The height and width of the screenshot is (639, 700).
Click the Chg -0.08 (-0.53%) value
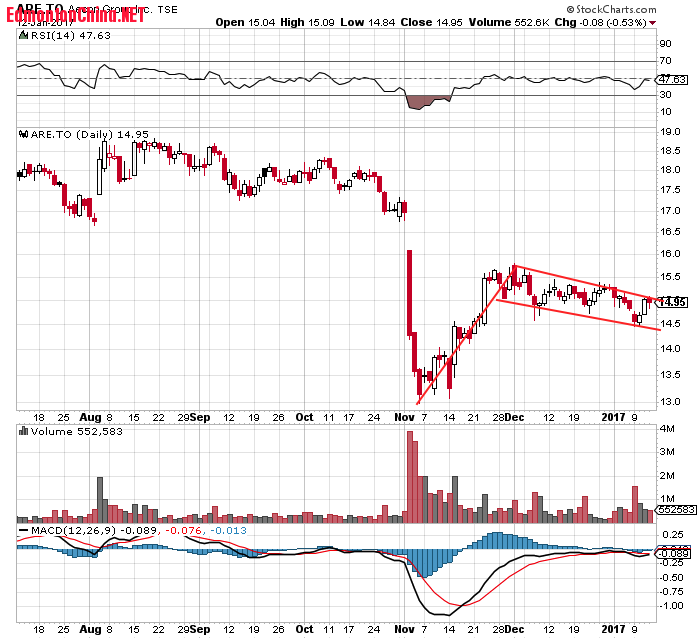pyautogui.click(x=600, y=22)
